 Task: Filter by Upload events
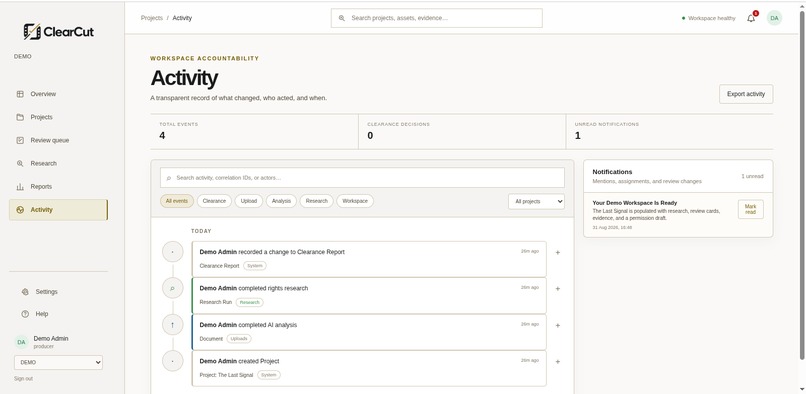point(249,201)
